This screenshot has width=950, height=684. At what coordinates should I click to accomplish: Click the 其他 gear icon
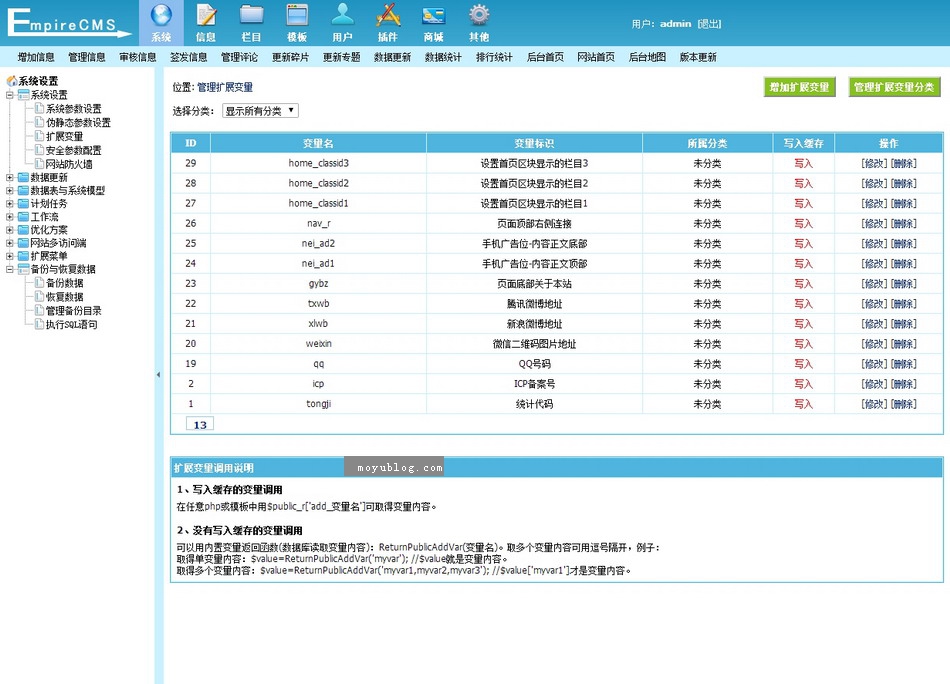point(479,16)
